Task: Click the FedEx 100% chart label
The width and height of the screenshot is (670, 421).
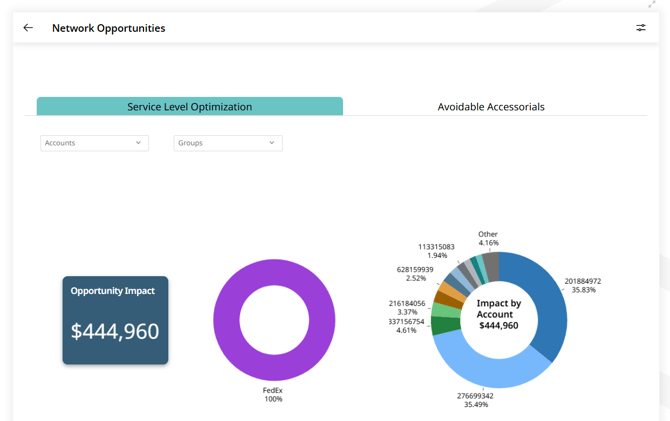Action: pyautogui.click(x=273, y=394)
